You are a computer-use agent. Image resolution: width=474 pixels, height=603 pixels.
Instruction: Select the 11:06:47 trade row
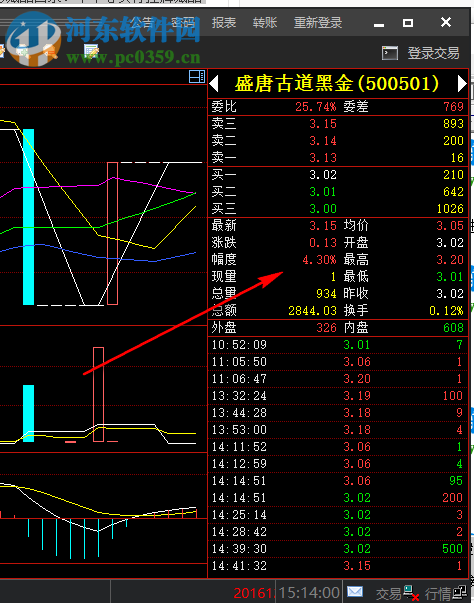click(338, 379)
